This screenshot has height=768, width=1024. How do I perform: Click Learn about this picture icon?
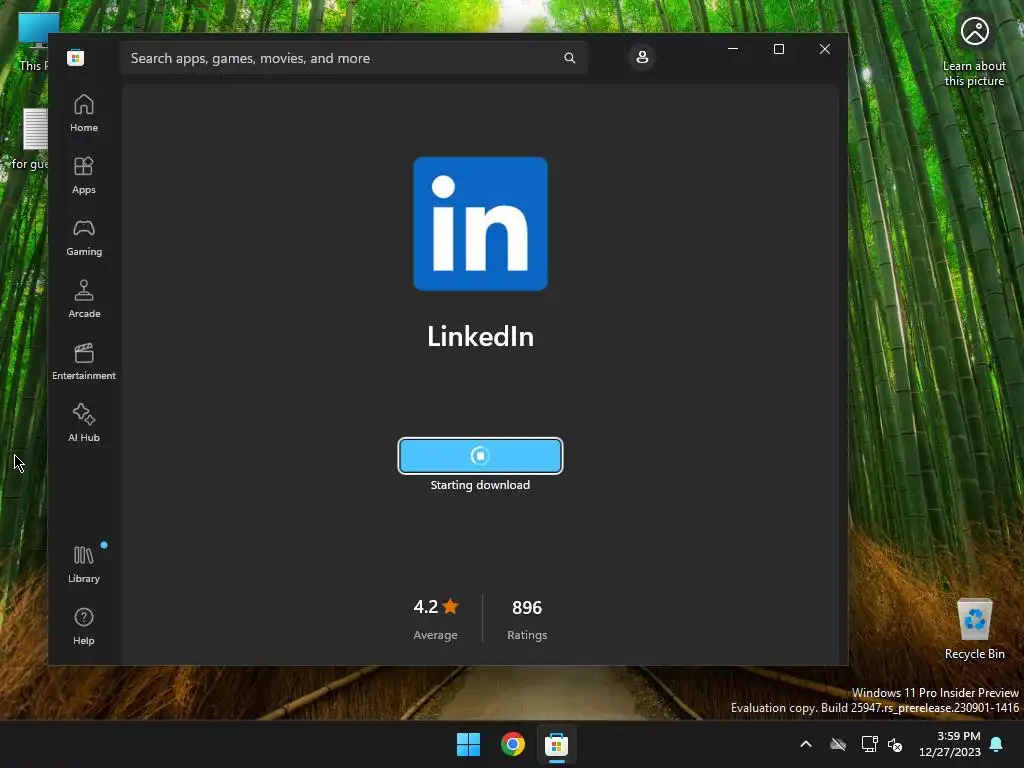click(x=974, y=52)
